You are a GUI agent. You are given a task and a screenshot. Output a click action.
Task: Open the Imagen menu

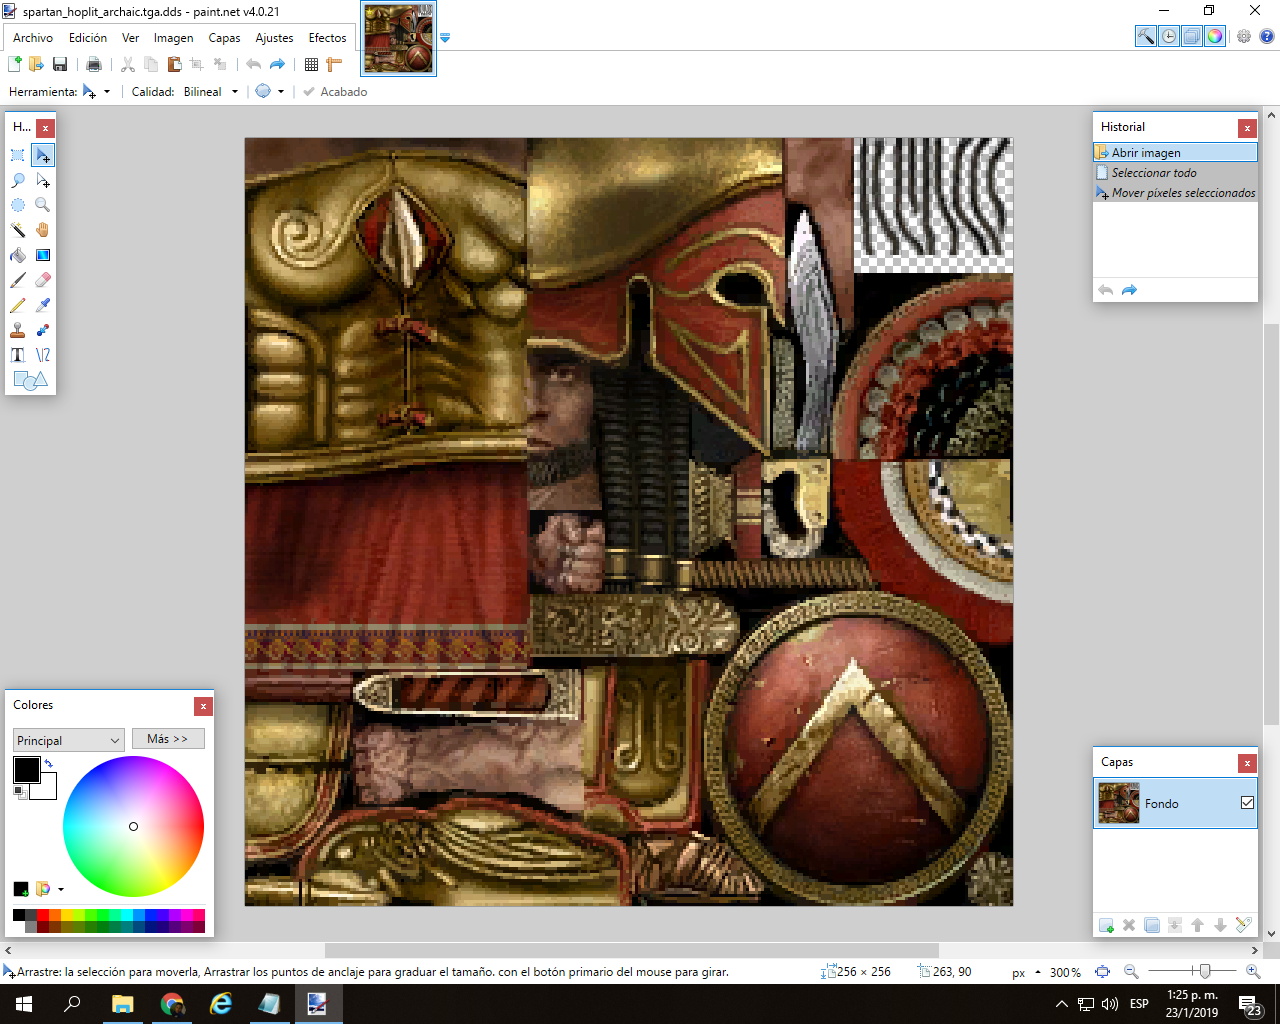pyautogui.click(x=173, y=37)
